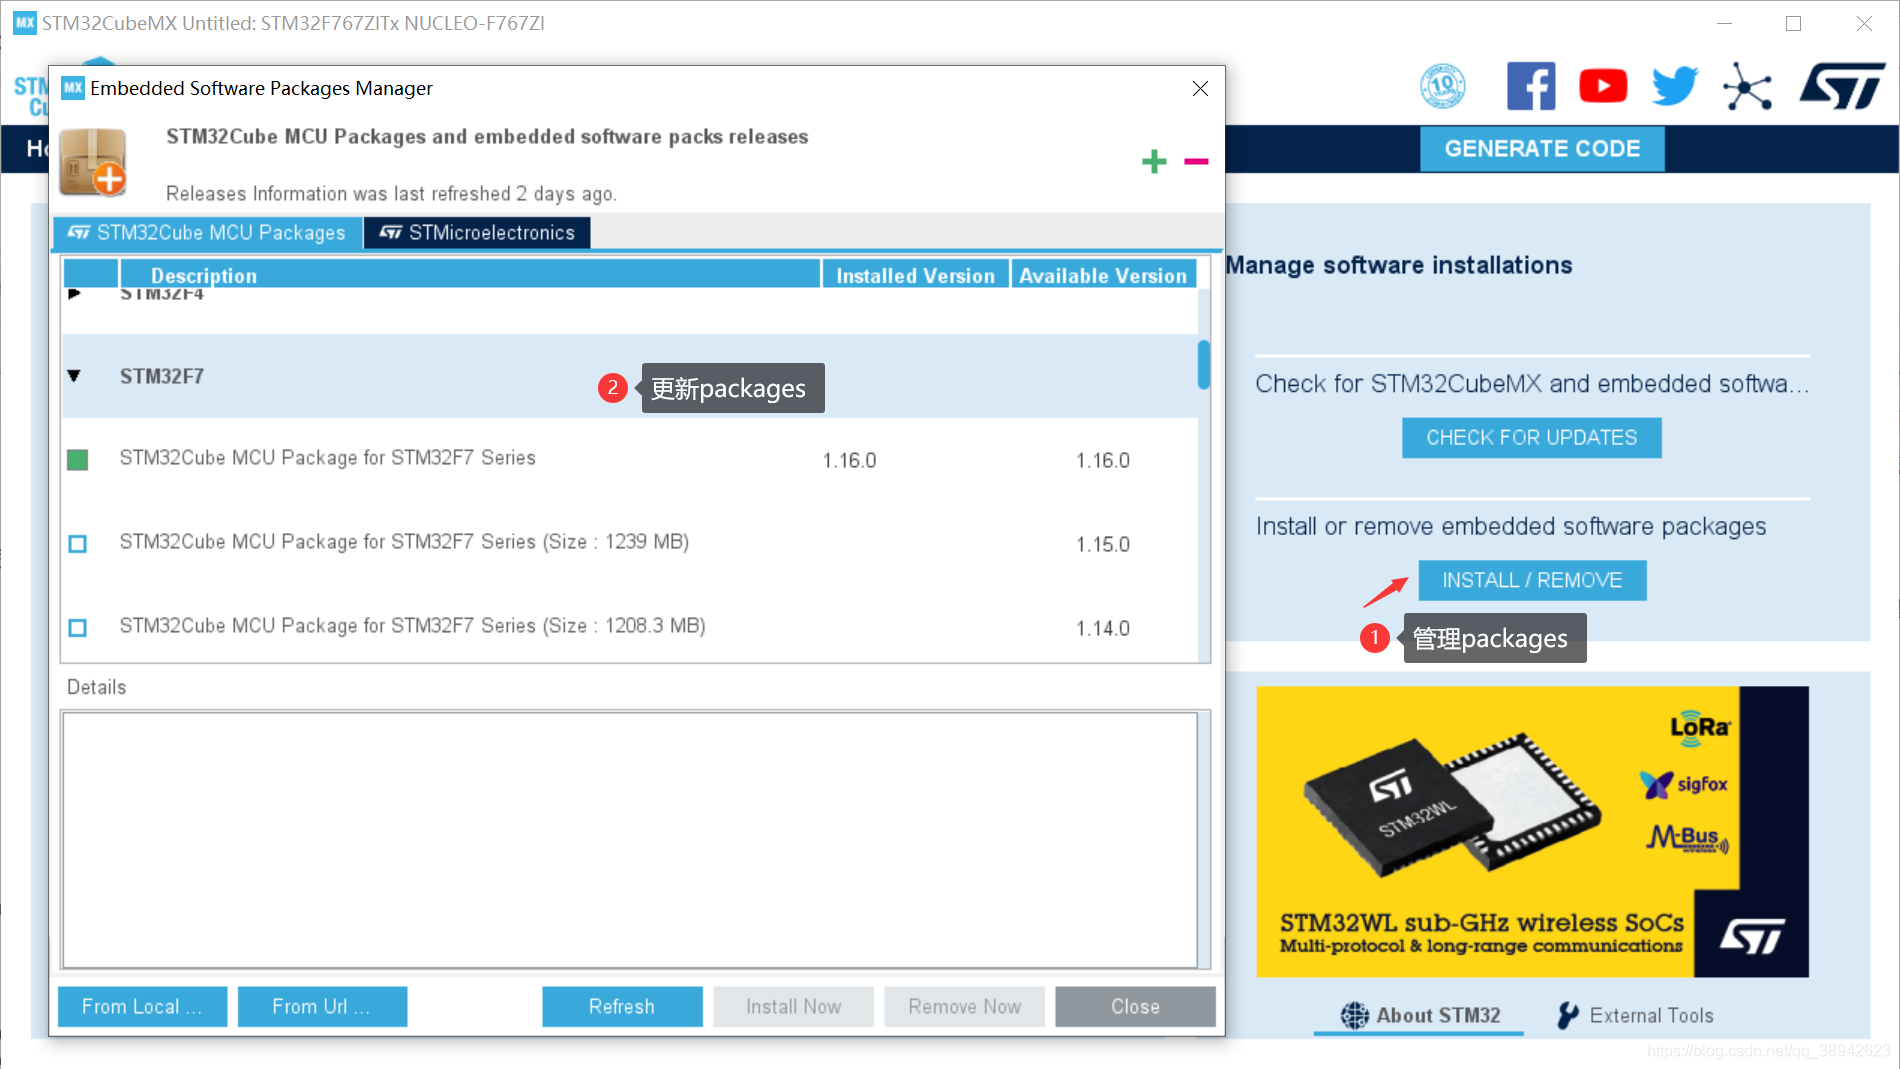The image size is (1900, 1069).
Task: Click the available version 1.15.0 cell
Action: coord(1103,544)
